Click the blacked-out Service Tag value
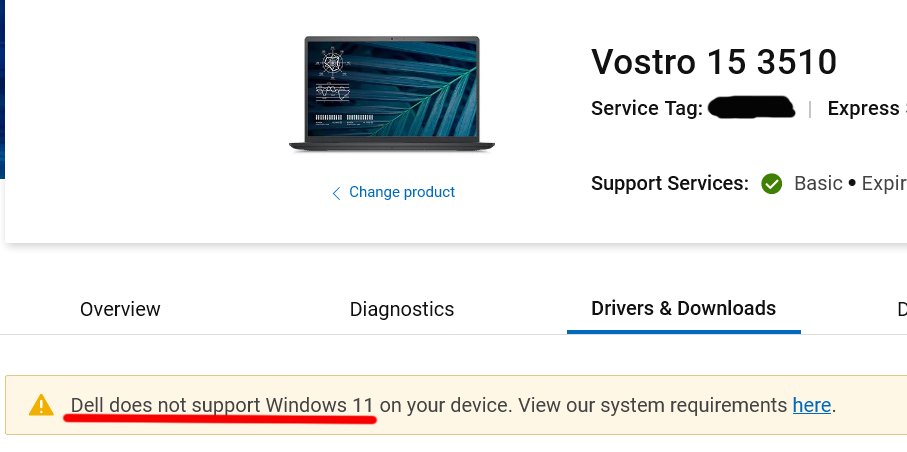This screenshot has width=907, height=452. (x=751, y=108)
